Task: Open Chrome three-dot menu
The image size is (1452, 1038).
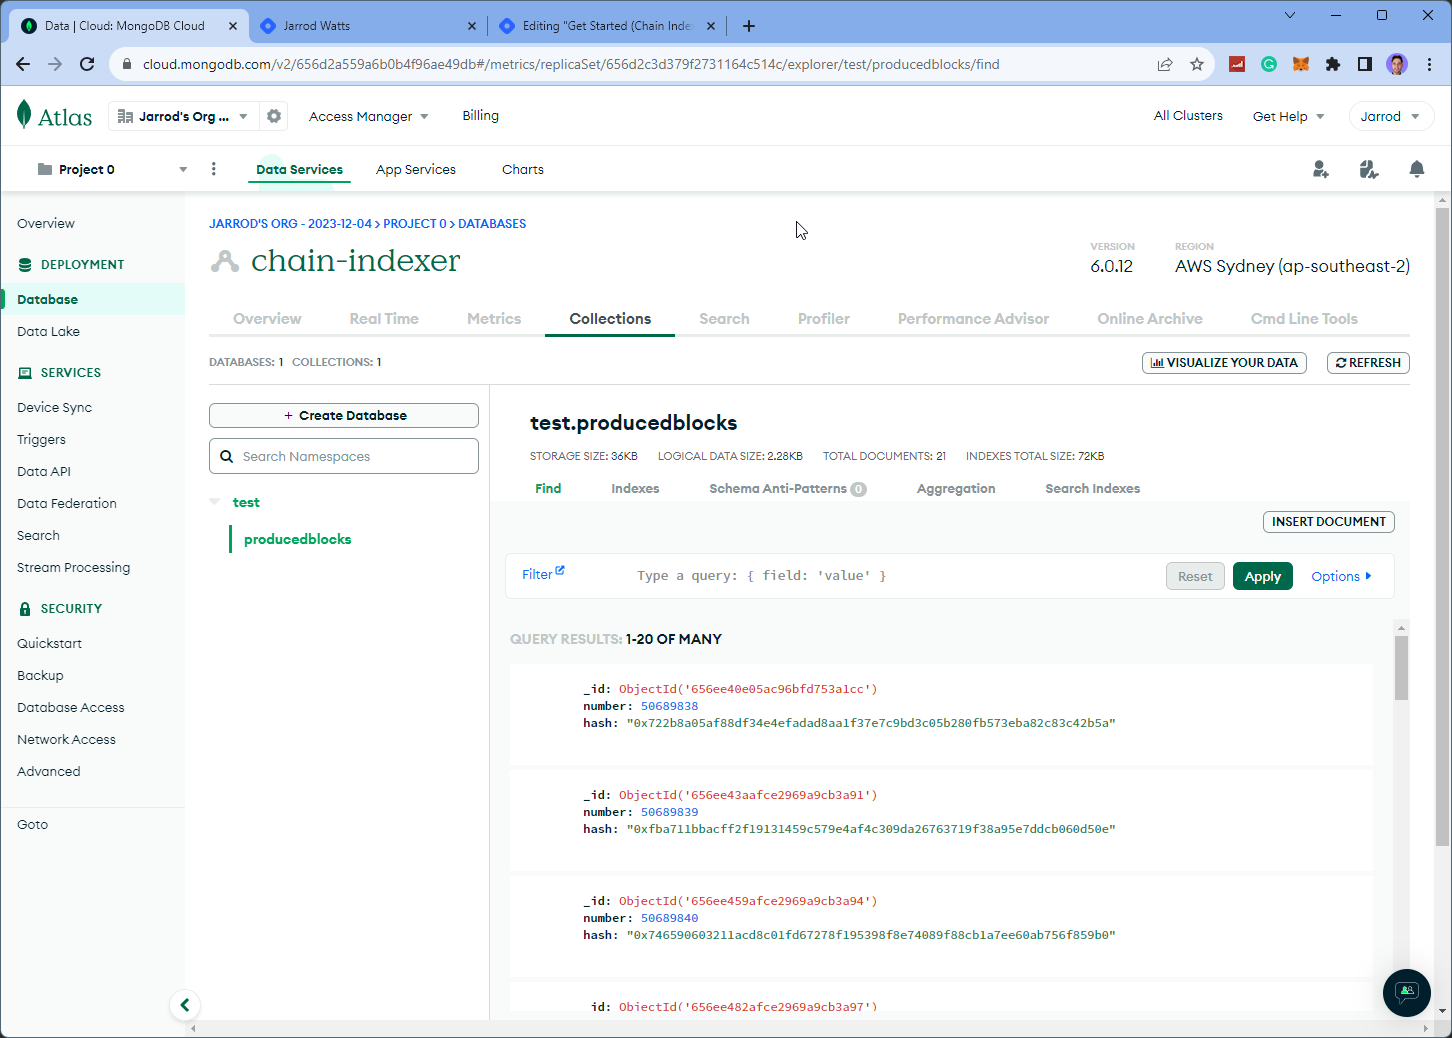Action: [1430, 64]
